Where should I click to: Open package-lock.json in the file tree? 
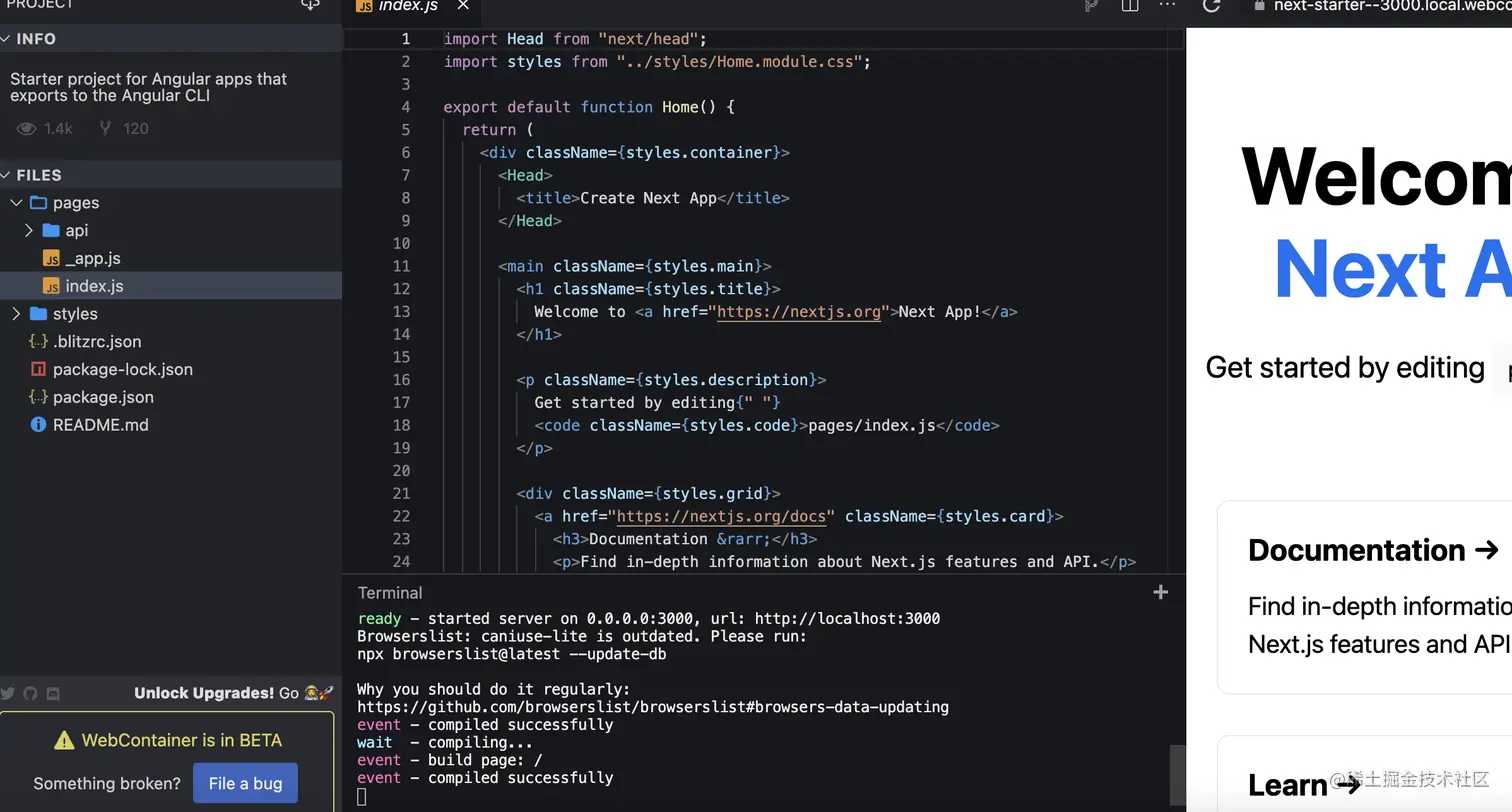(171, 369)
